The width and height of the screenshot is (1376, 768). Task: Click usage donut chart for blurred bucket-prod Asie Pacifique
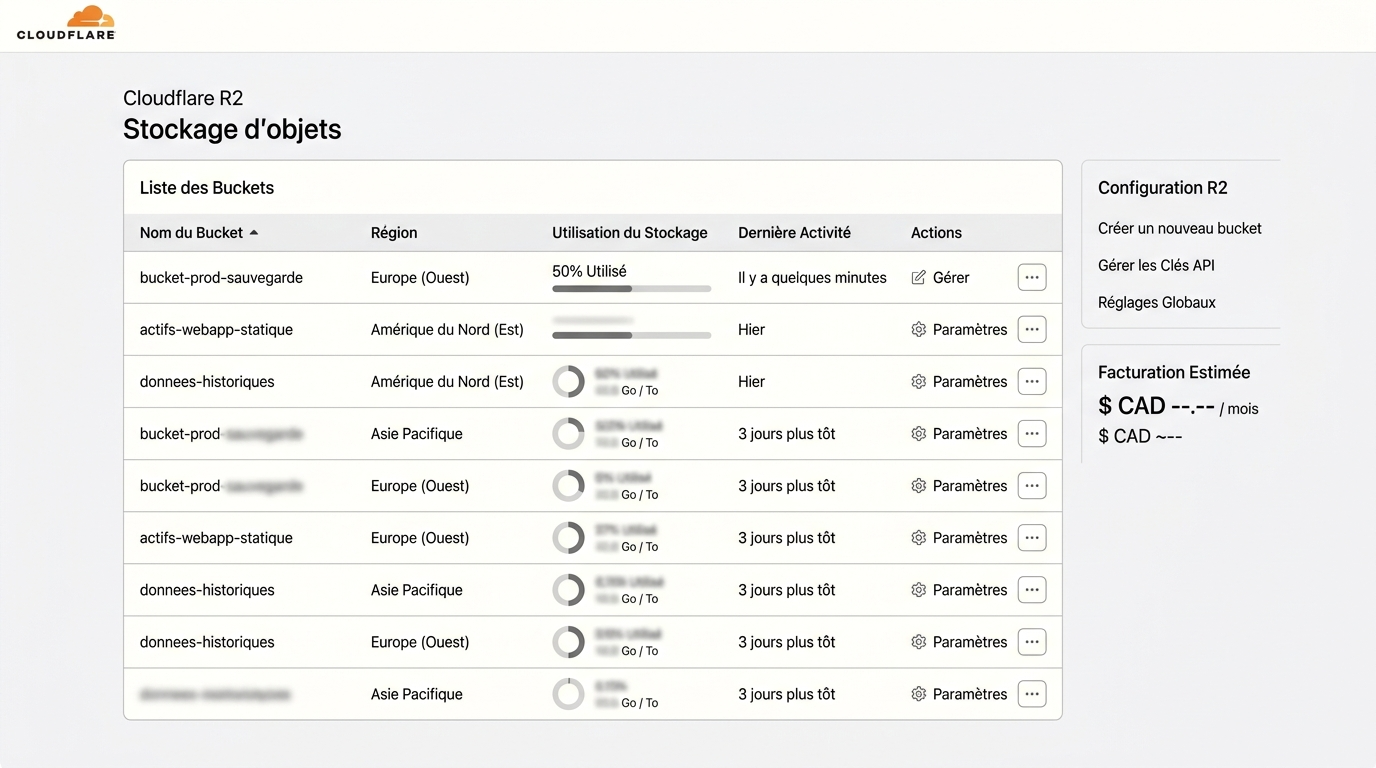(569, 433)
